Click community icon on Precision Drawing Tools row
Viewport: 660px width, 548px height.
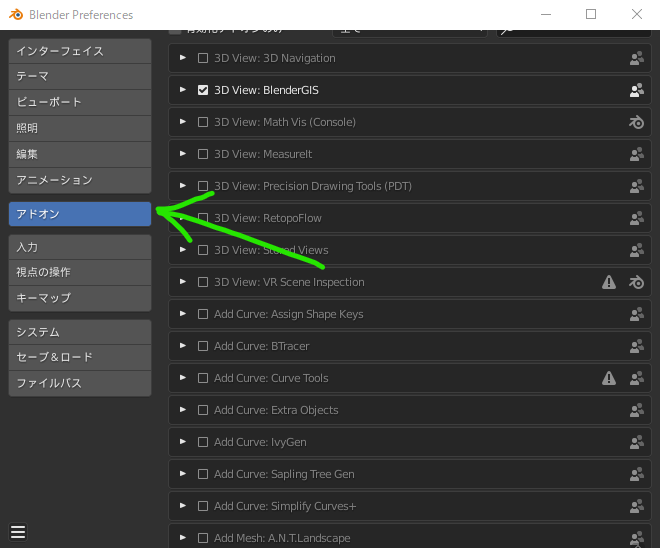[636, 186]
